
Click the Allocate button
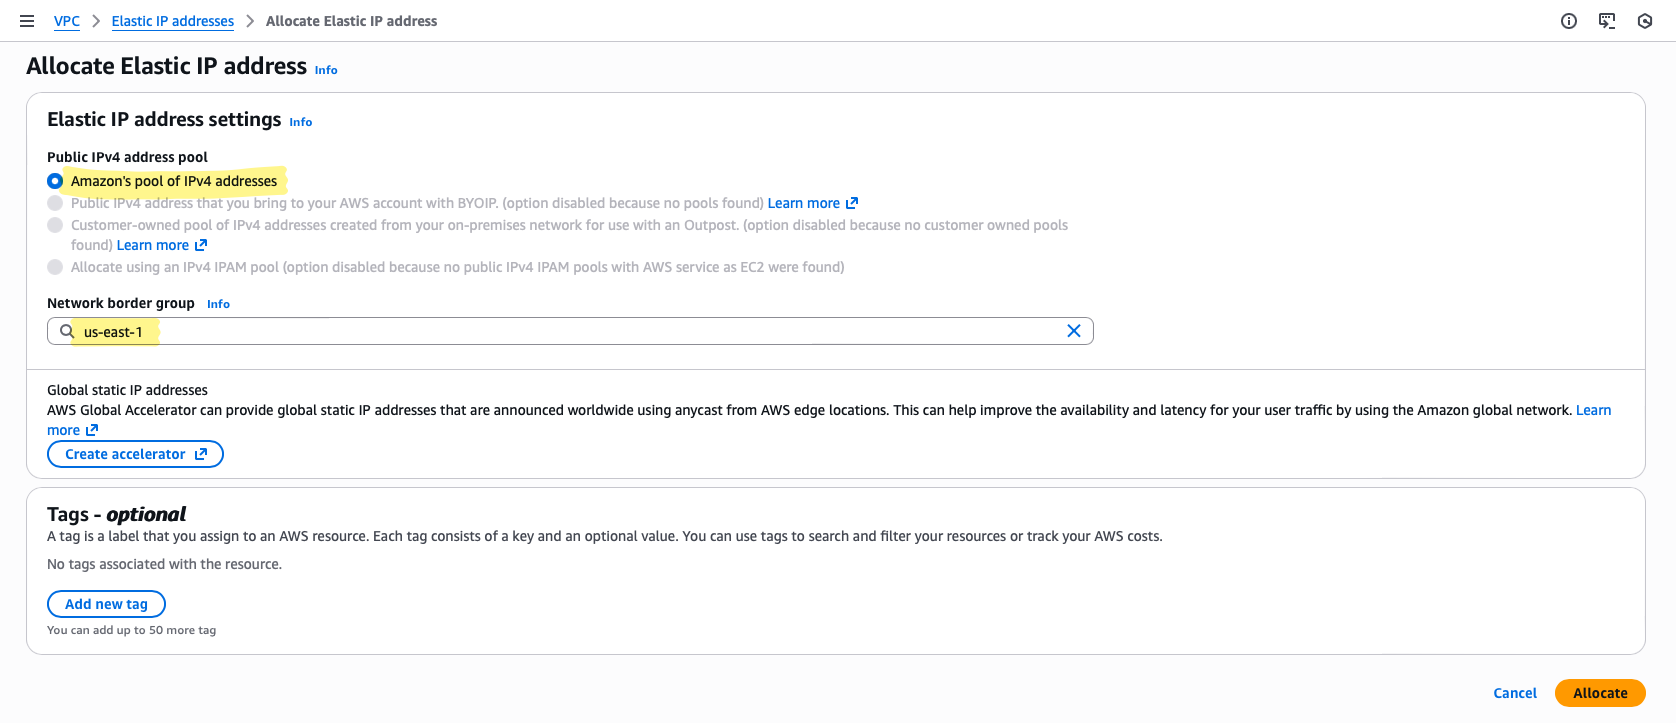pos(1600,693)
